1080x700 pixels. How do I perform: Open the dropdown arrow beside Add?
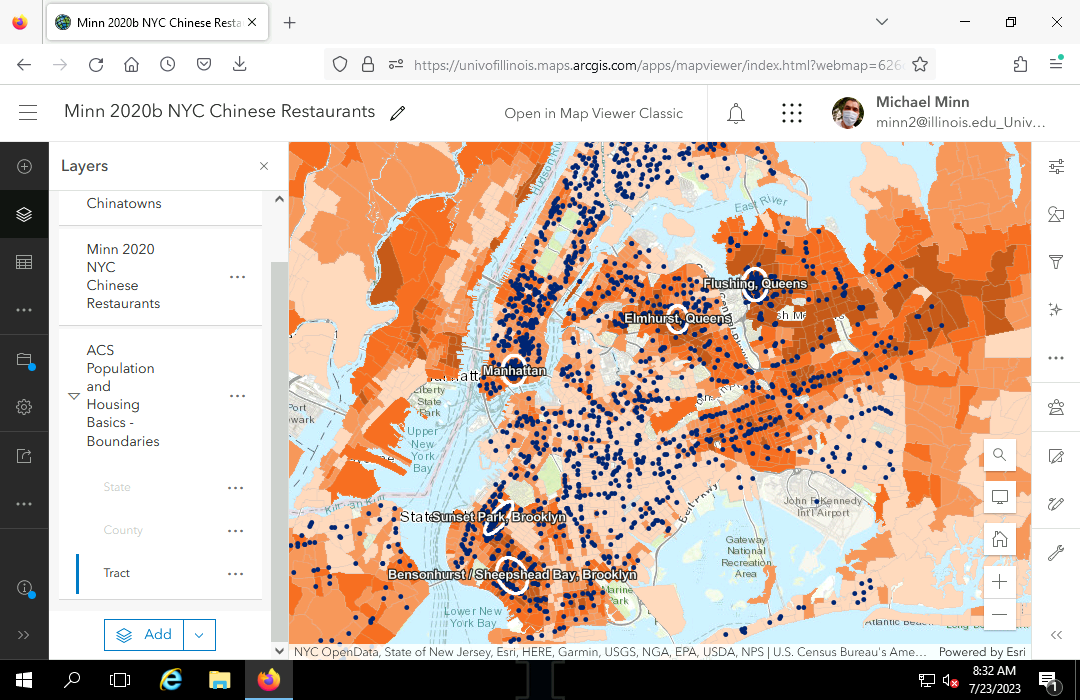click(199, 635)
